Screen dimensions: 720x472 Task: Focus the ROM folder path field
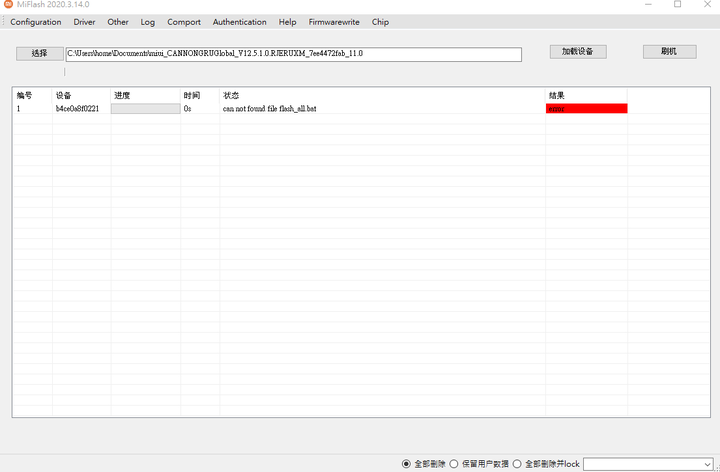click(293, 54)
